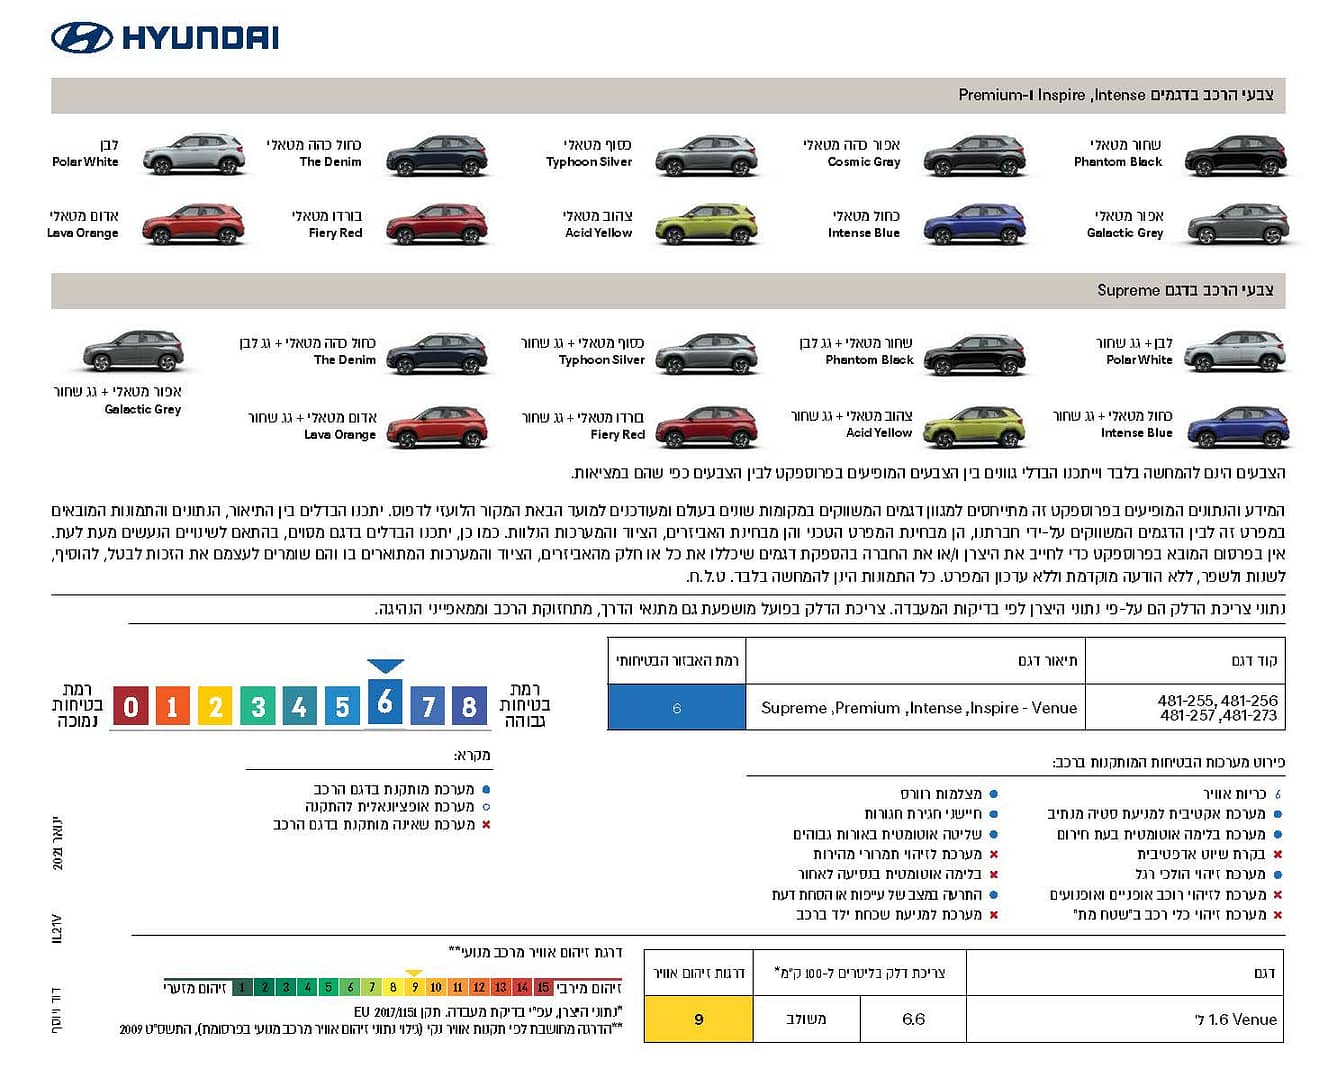The image size is (1337, 1080).
Task: Choose the Typhoon Silver car in Supreme section
Action: click(x=707, y=353)
